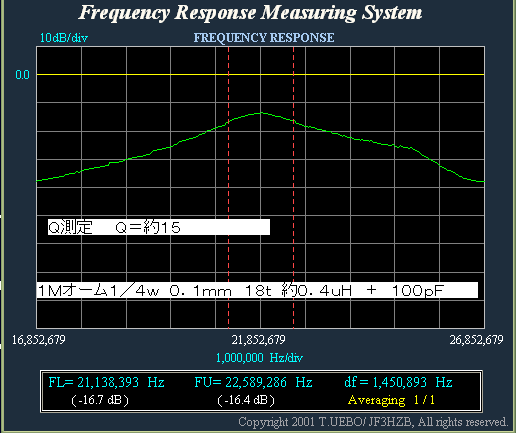Click the Q測定 Q=約15 annotation box
This screenshot has height=433, width=516.
[x=159, y=227]
